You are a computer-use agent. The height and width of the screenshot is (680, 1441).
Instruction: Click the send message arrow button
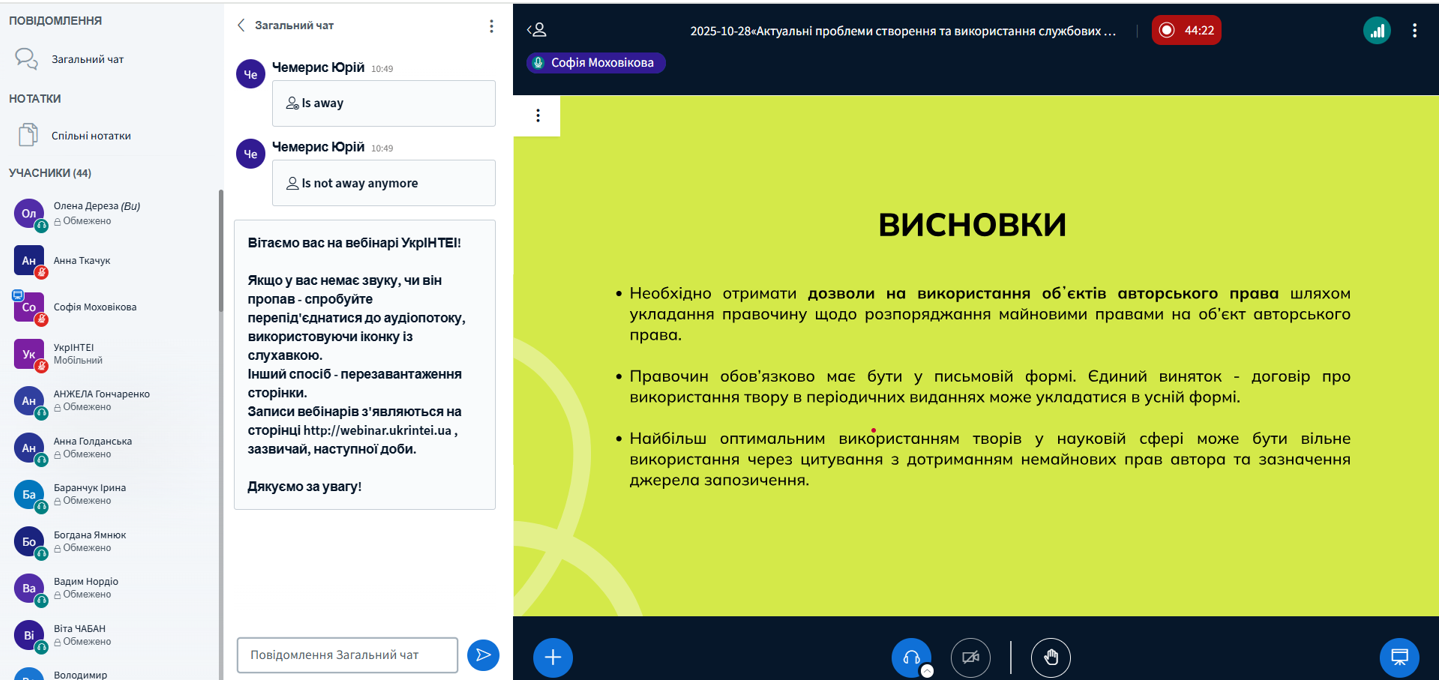(x=483, y=655)
